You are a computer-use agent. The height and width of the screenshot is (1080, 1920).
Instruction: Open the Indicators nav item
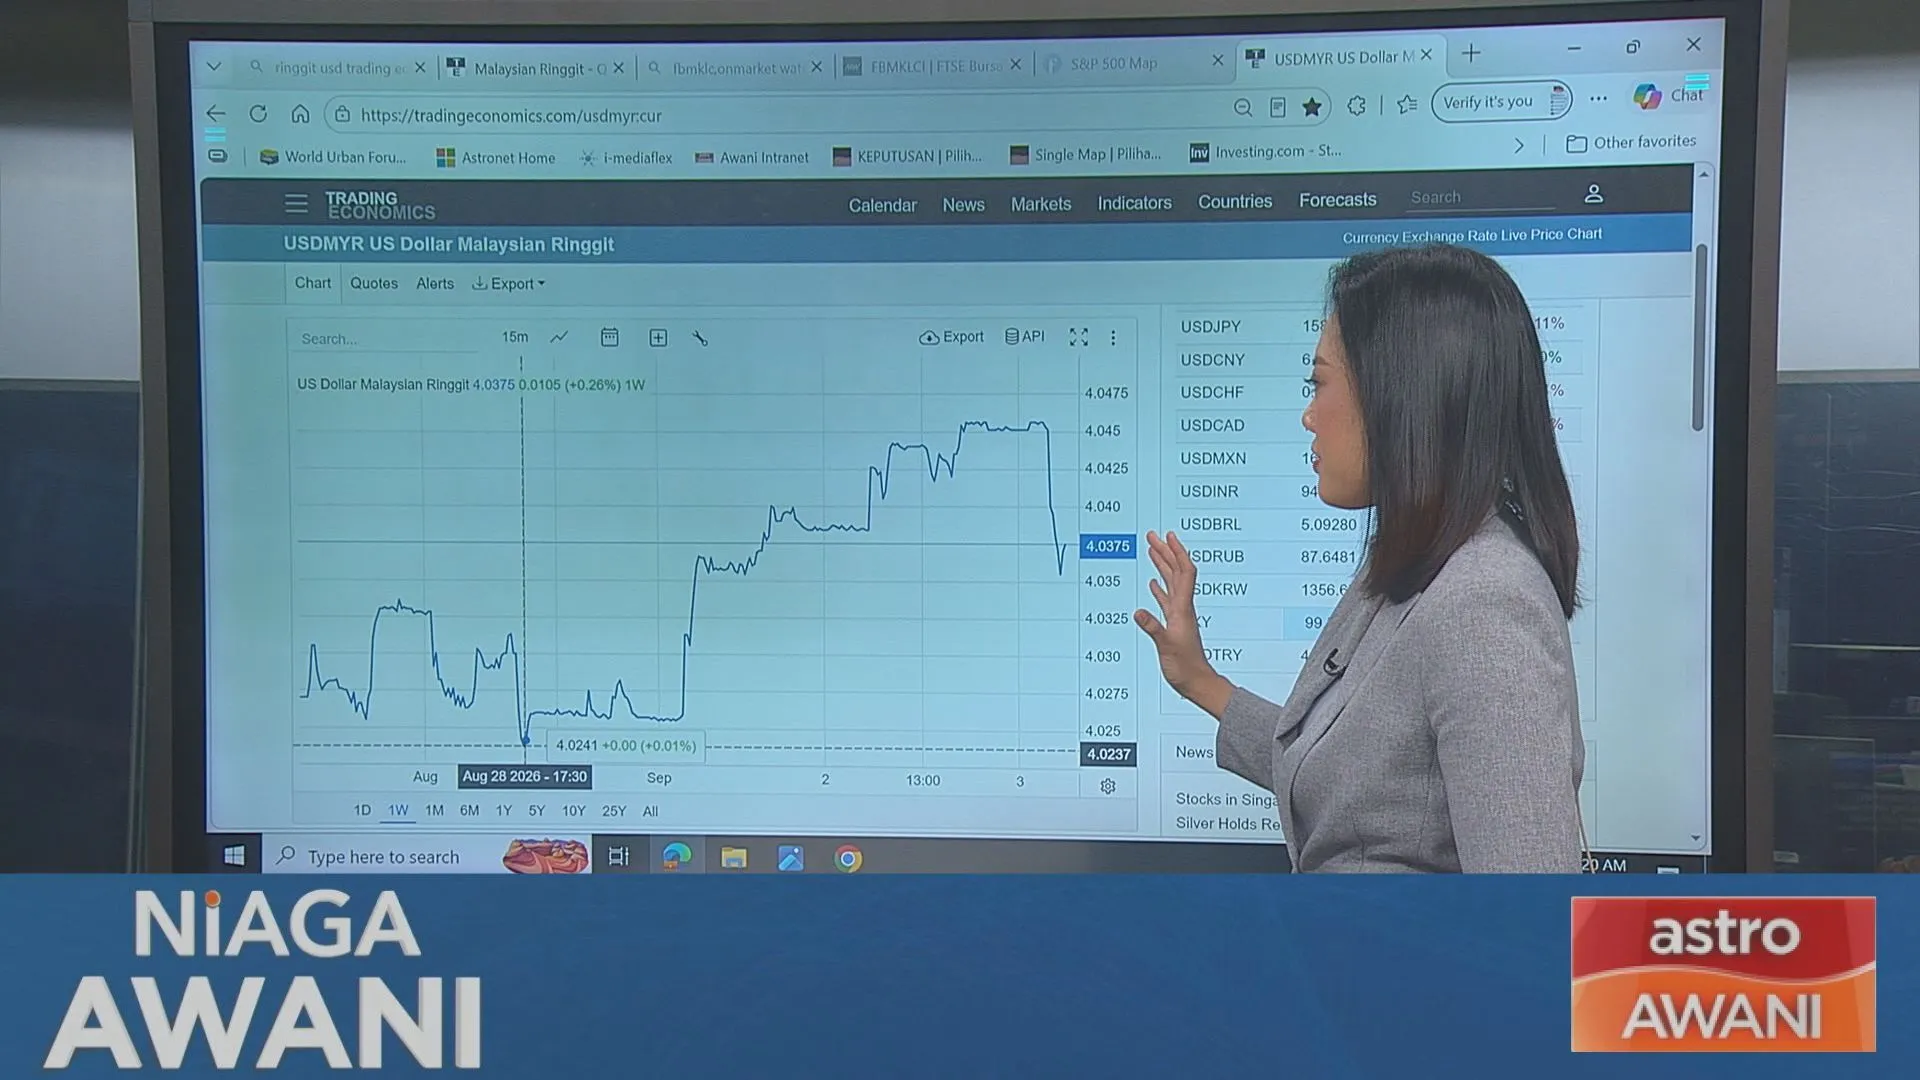pos(1134,202)
